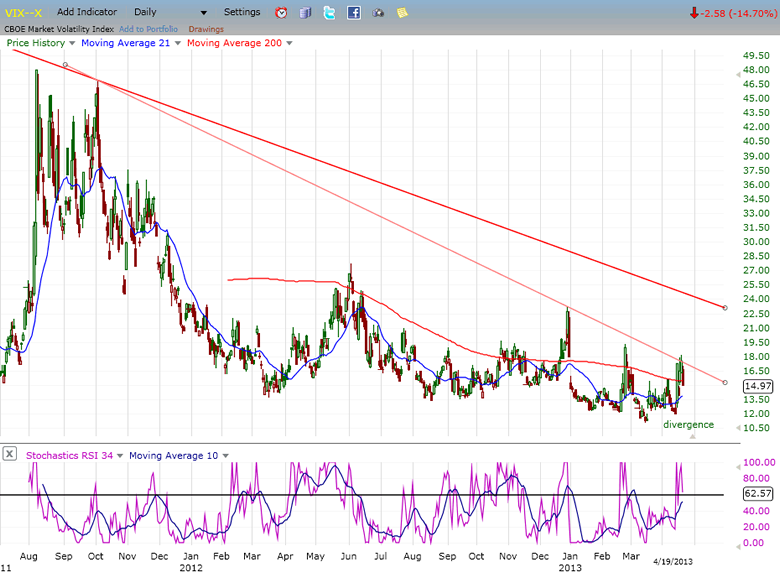Click the 14.97 current price label
Image resolution: width=780 pixels, height=573 pixels.
[758, 386]
